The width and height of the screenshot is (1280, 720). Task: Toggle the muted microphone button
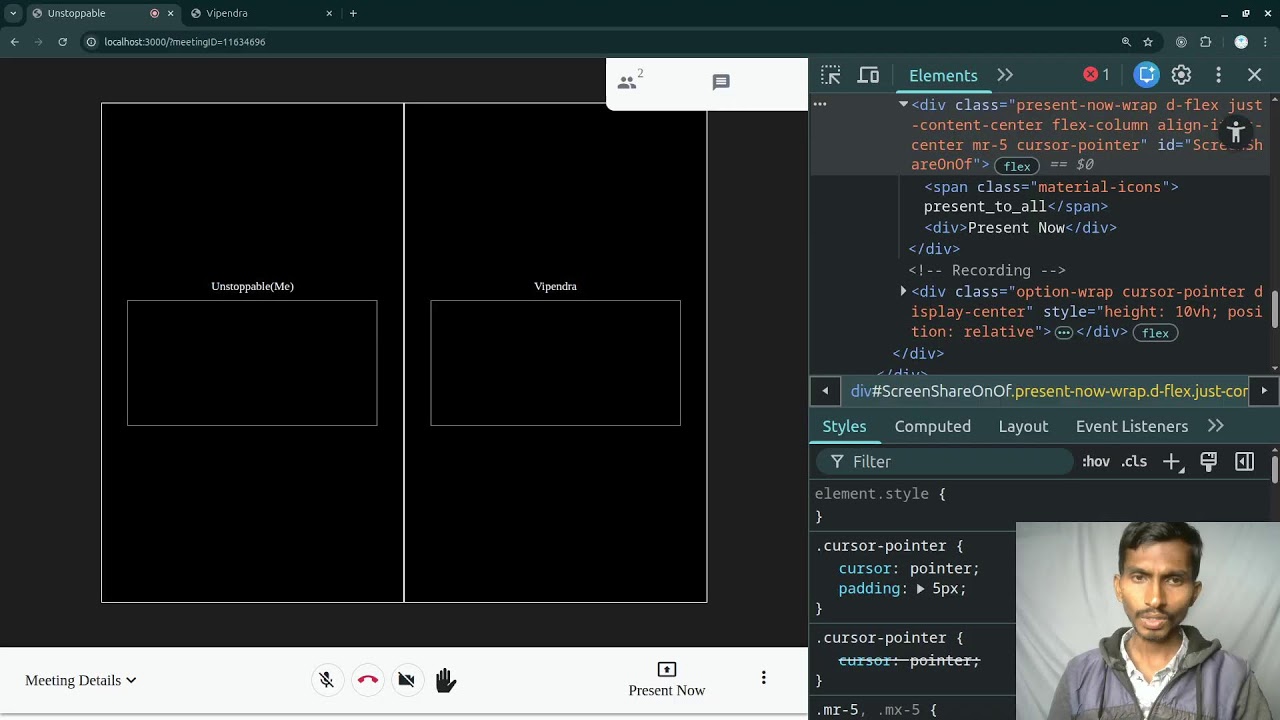tap(326, 680)
